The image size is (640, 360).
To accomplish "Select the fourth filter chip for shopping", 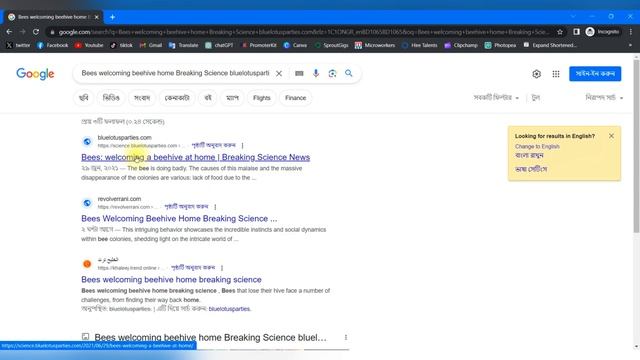I will [x=177, y=98].
